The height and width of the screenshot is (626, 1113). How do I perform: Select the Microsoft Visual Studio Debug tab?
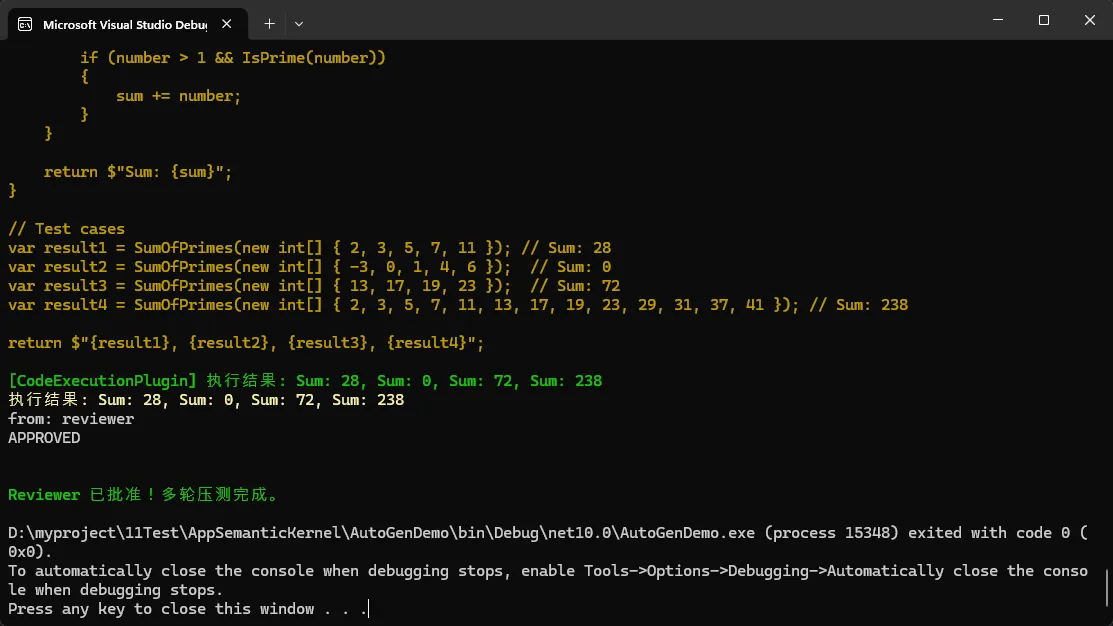[120, 24]
